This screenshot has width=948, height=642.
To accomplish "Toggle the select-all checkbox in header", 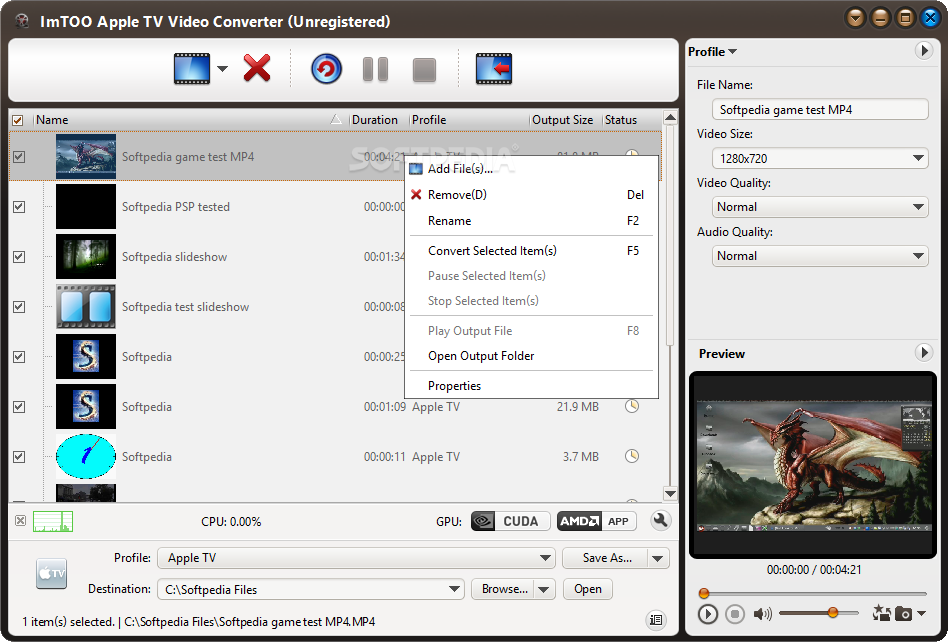I will [x=18, y=120].
